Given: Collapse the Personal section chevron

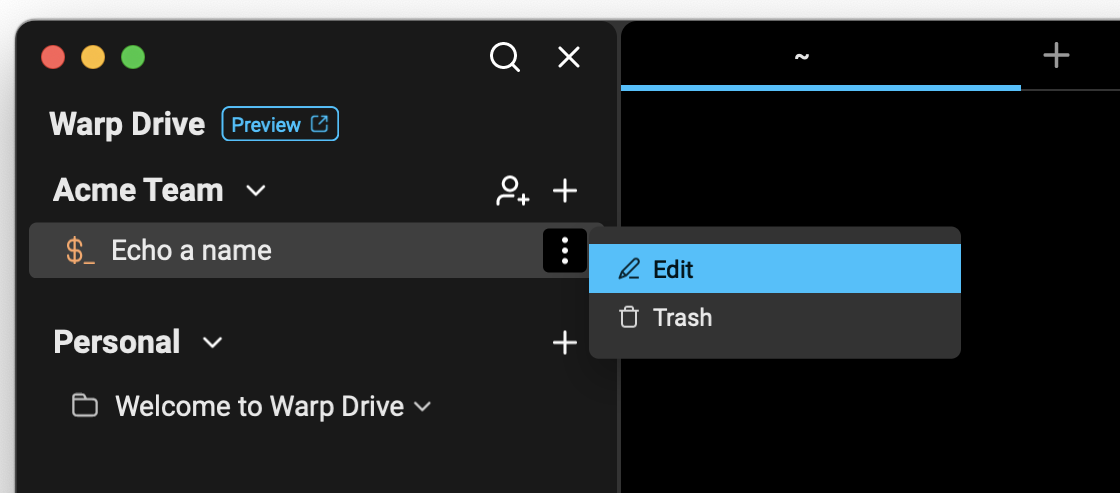Looking at the screenshot, I should [x=212, y=342].
